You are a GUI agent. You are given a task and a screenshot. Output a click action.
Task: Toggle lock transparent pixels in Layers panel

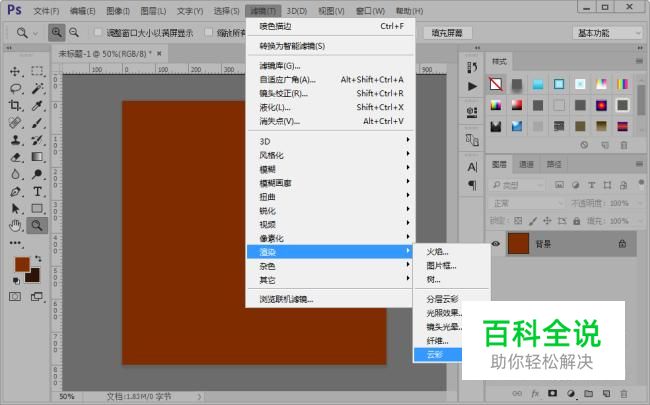click(x=518, y=221)
